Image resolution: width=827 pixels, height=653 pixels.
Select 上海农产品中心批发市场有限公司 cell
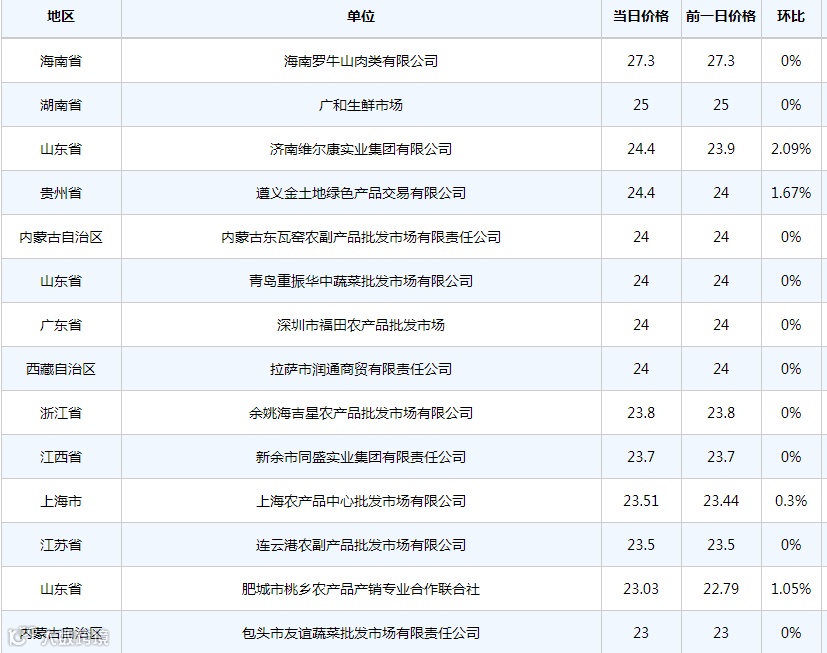tap(361, 501)
